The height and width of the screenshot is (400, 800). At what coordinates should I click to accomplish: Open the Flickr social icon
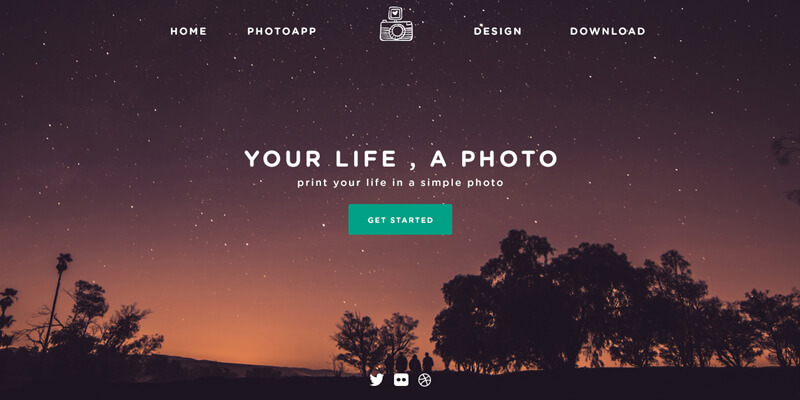coord(401,380)
